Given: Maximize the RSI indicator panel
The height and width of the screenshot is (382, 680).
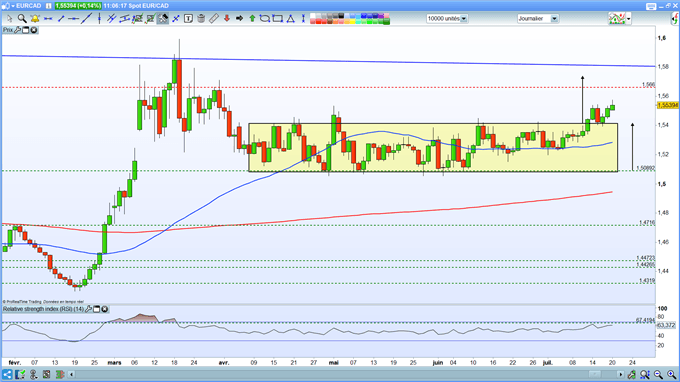Looking at the screenshot, I should (x=97, y=309).
